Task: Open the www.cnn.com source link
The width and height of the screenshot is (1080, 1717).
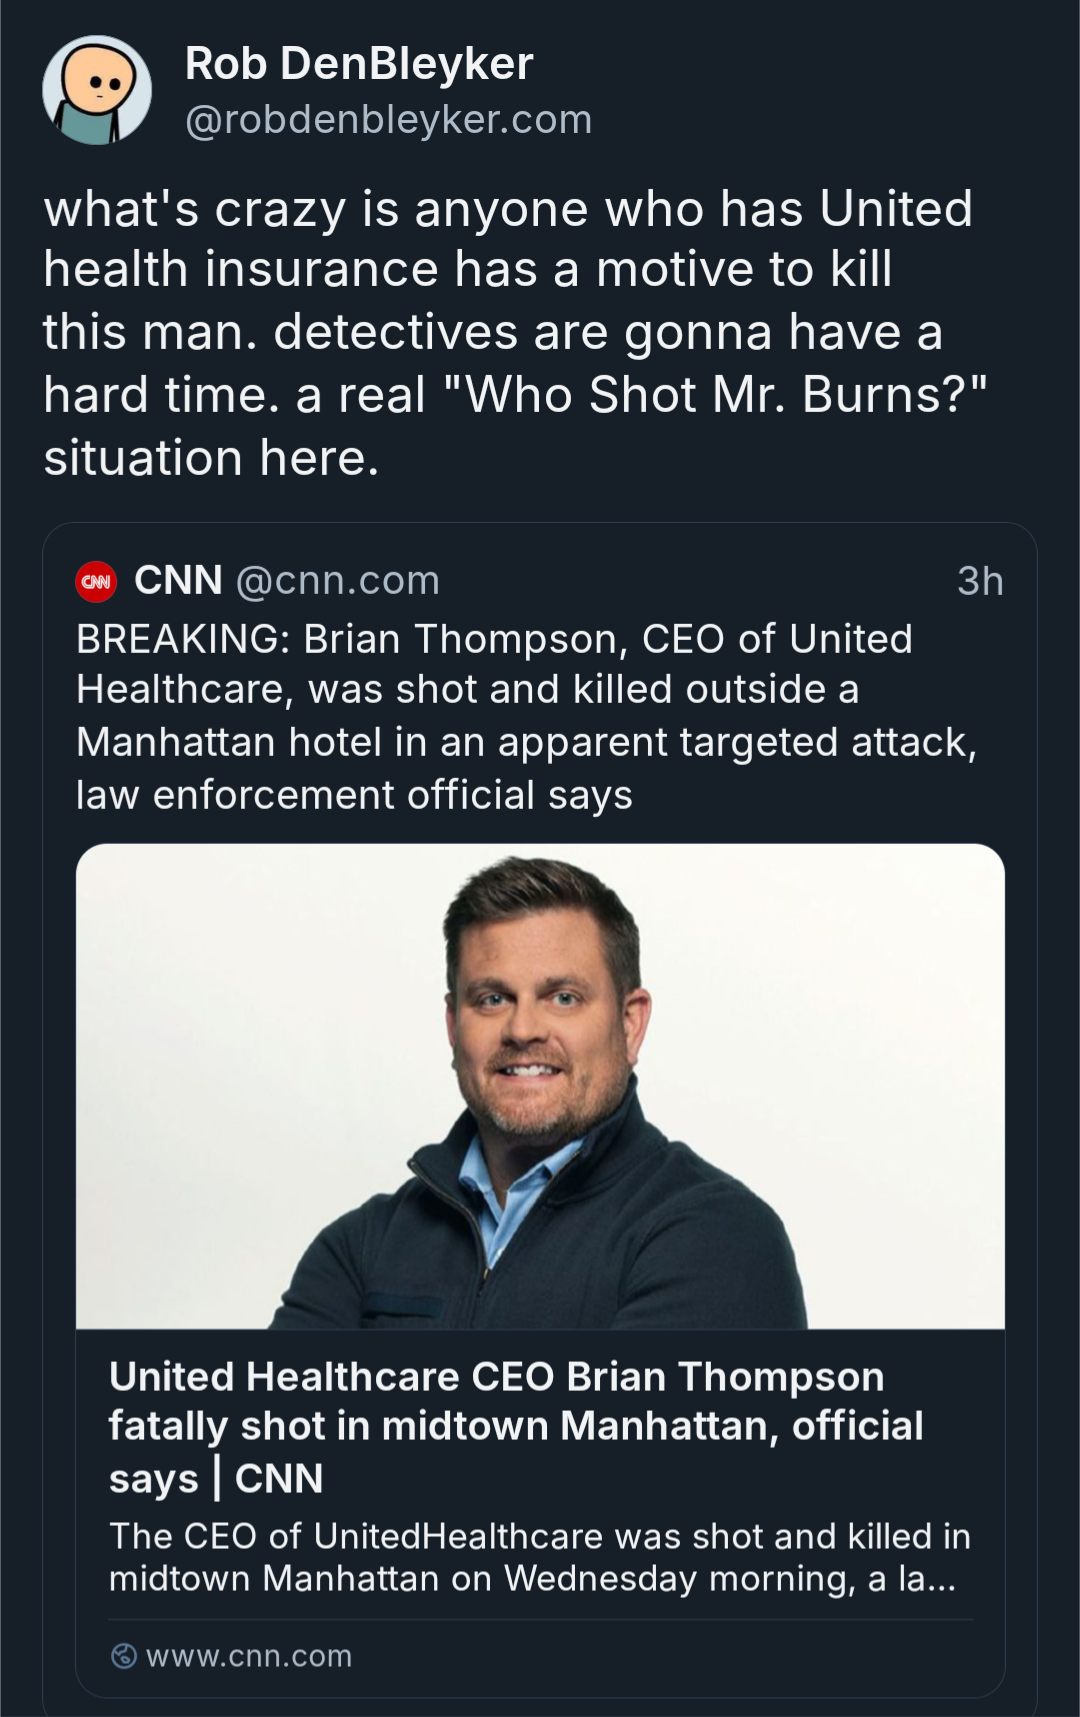Action: (x=249, y=1656)
